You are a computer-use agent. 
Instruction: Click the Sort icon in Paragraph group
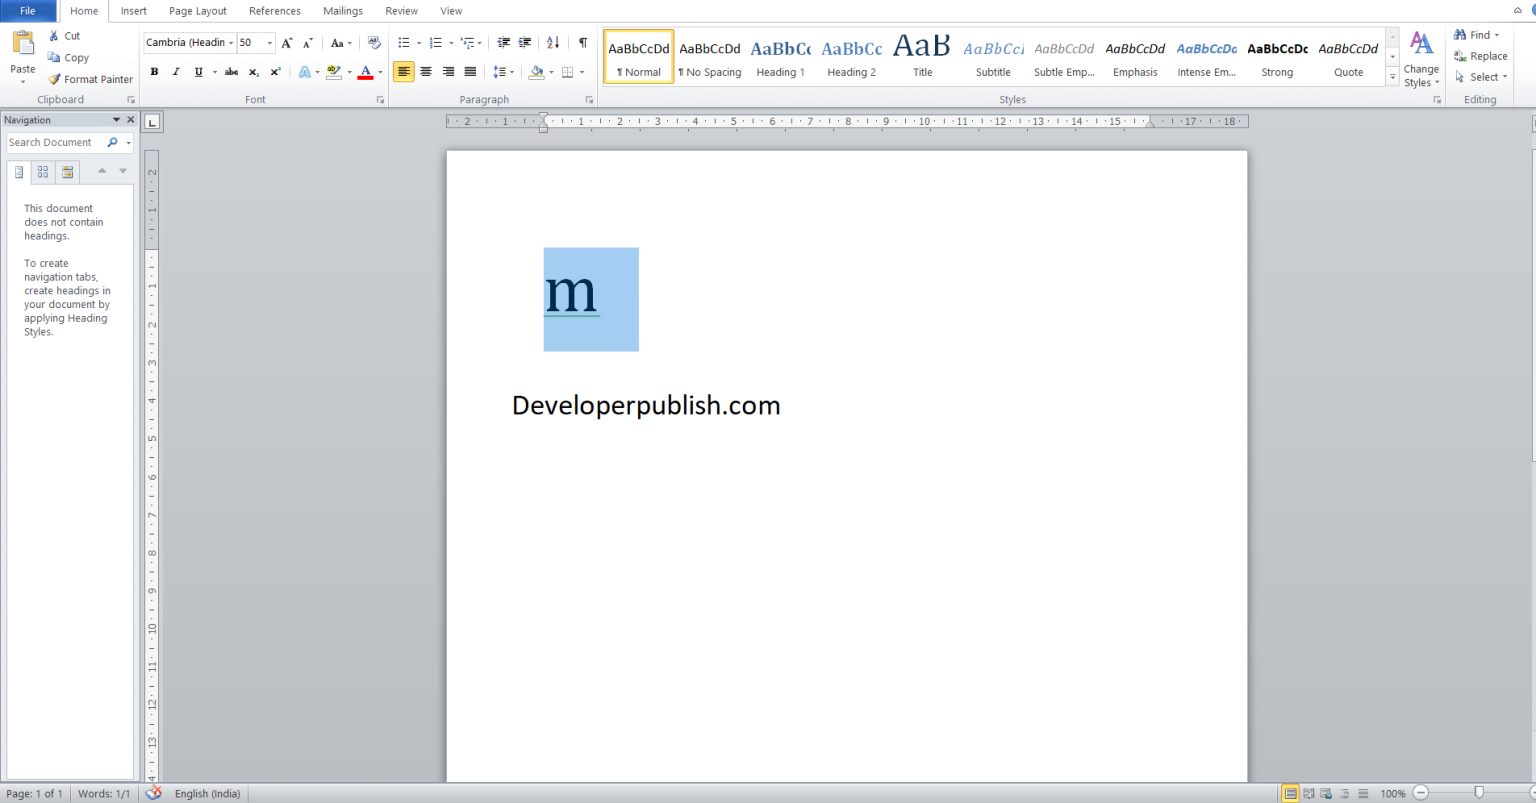[x=552, y=42]
